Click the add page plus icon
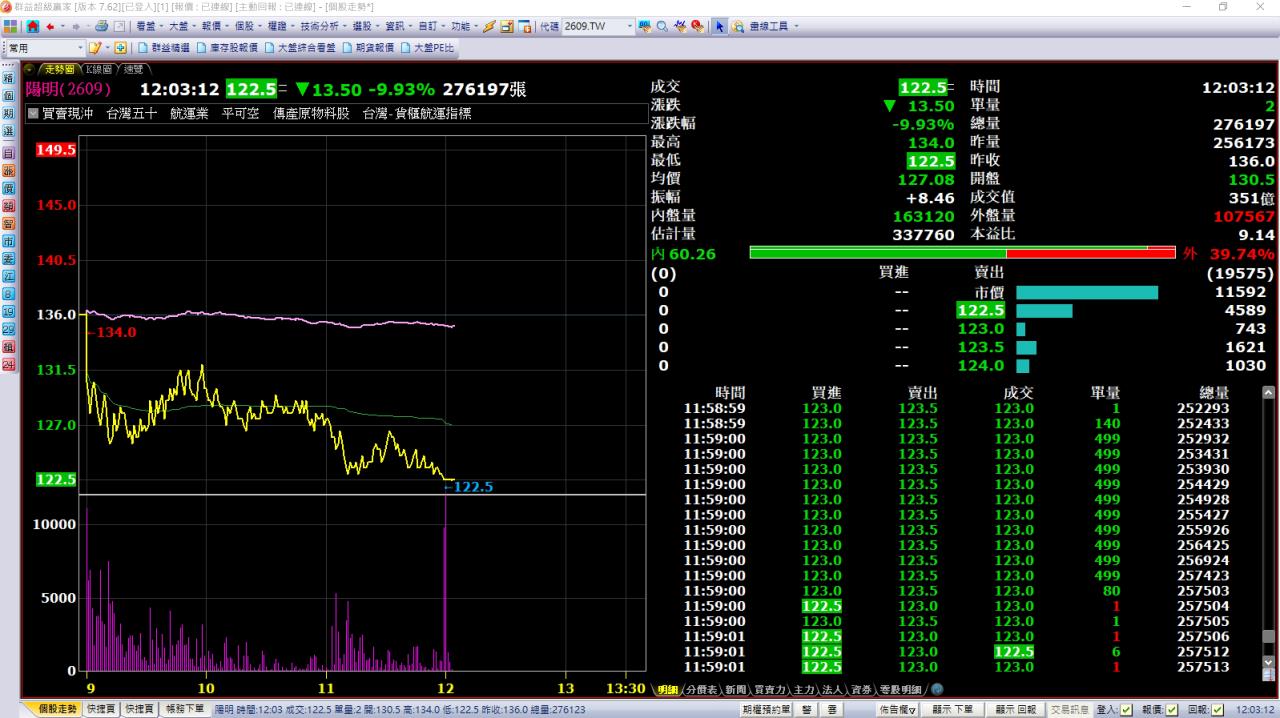Viewport: 1280px width, 718px height. click(120, 48)
